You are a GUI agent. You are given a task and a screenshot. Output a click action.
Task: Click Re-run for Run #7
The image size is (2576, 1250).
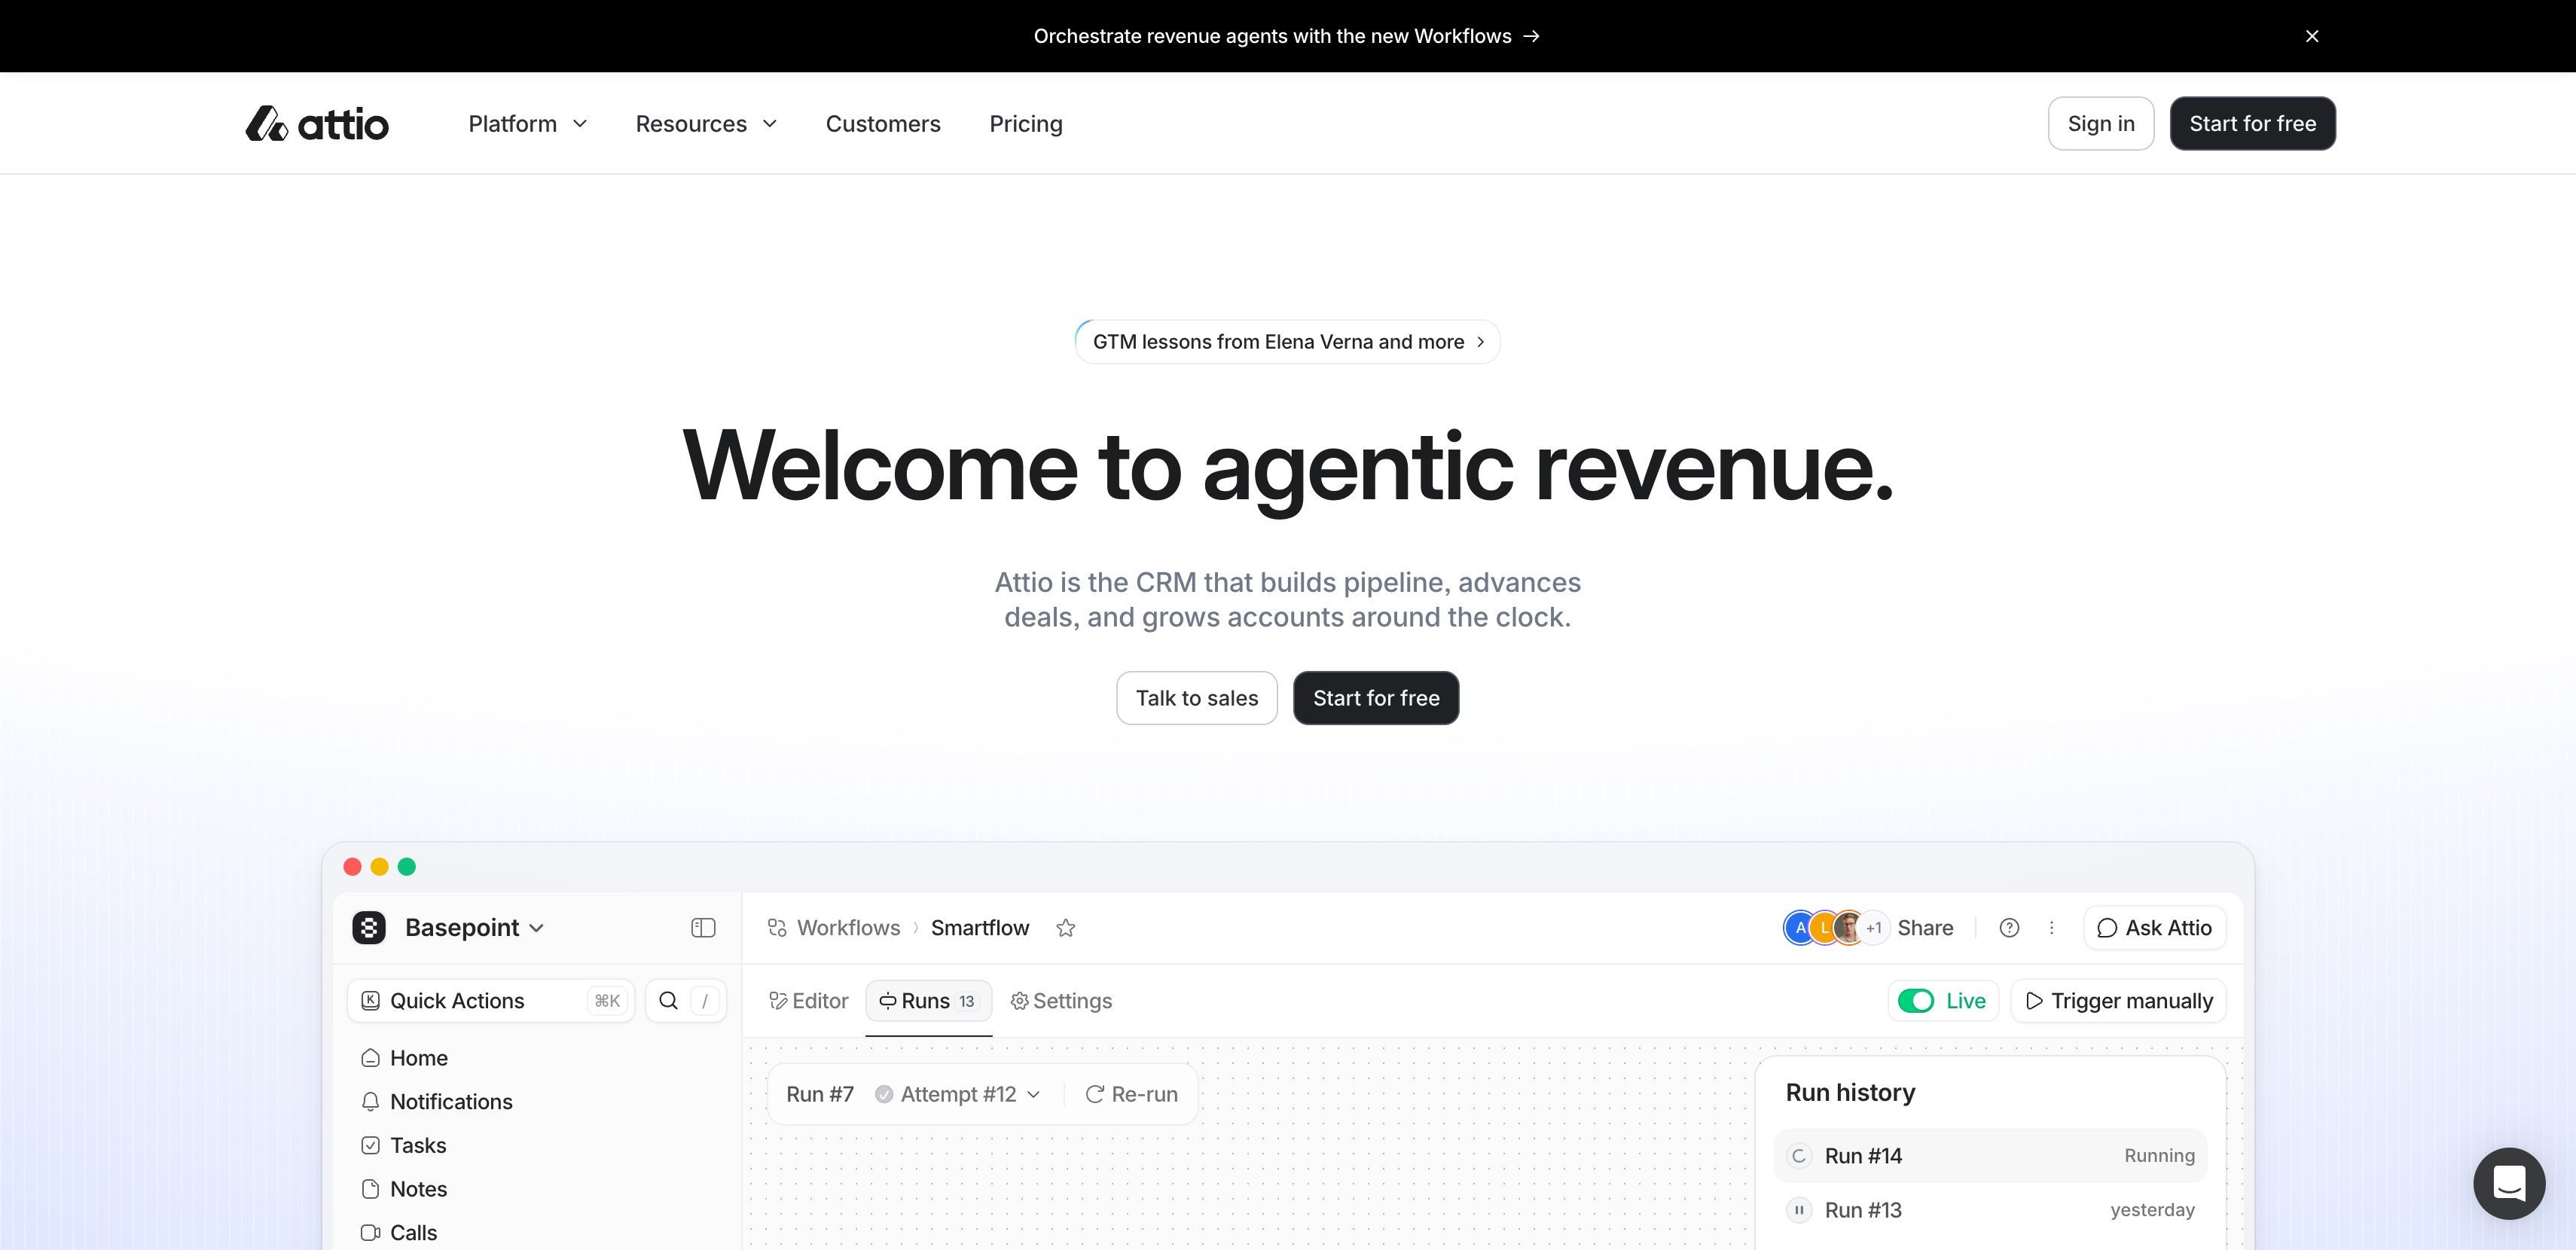point(1132,1094)
